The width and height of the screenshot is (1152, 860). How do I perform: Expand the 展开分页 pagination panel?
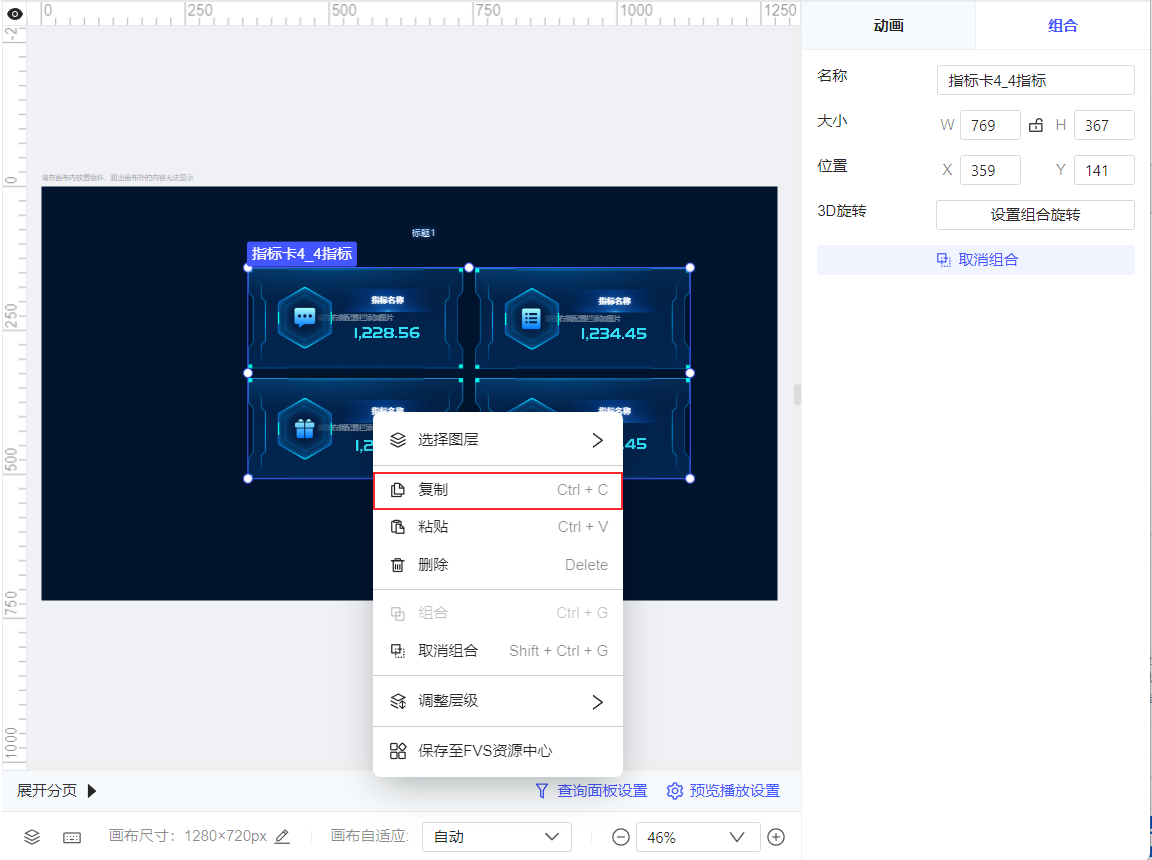coord(57,790)
